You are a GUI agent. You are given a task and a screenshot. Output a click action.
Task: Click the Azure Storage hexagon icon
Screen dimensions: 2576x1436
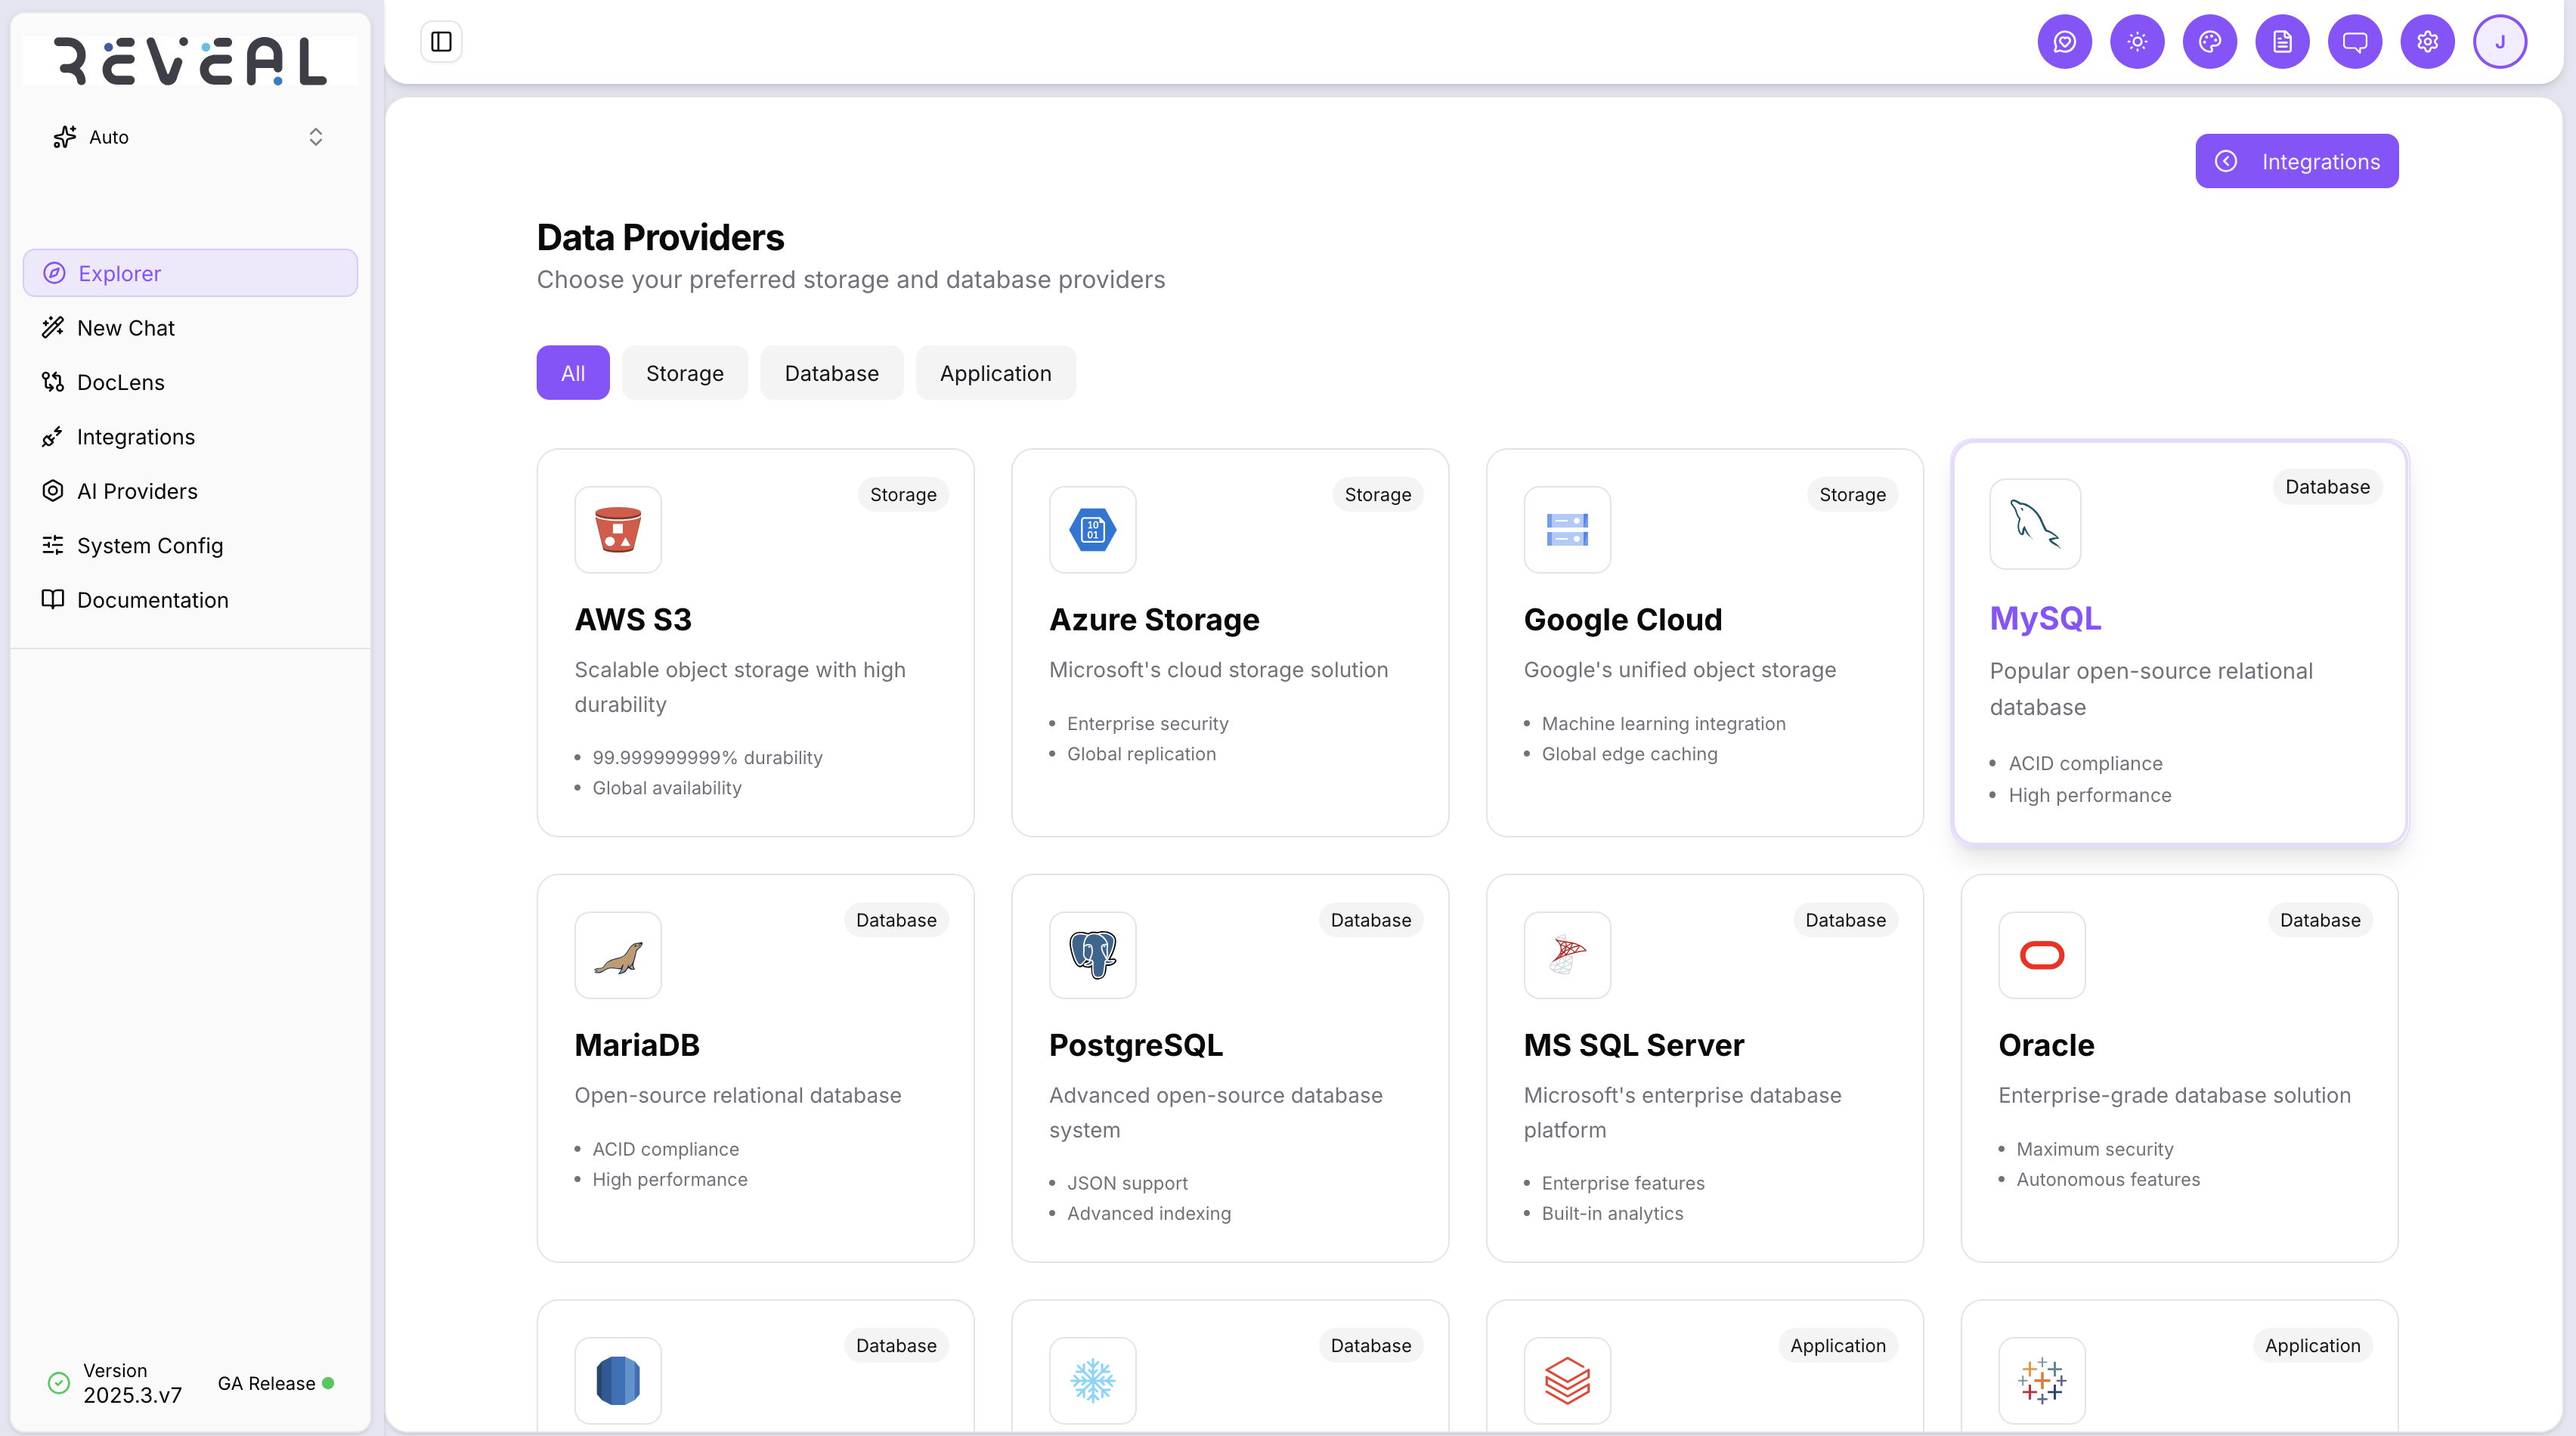pos(1093,530)
